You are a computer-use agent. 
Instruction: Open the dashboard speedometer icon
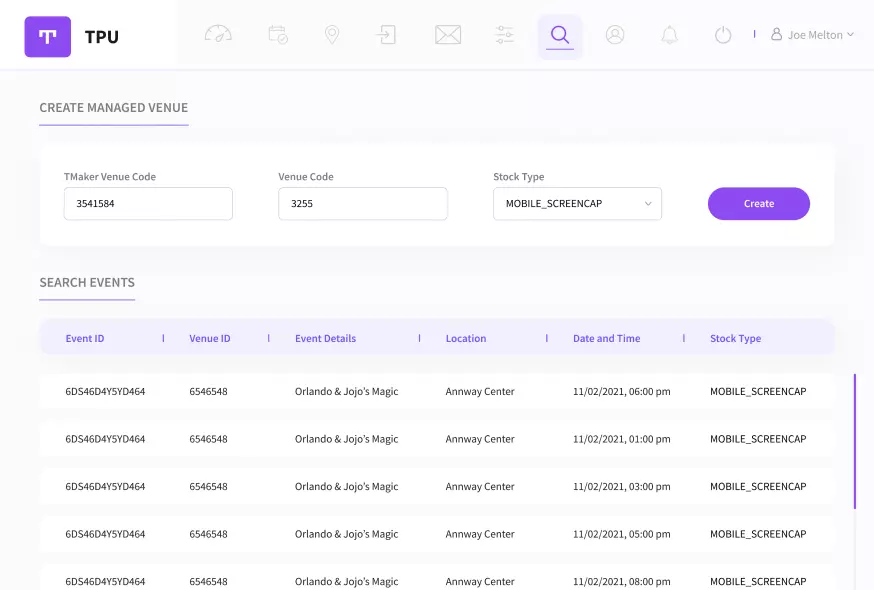tap(218, 35)
